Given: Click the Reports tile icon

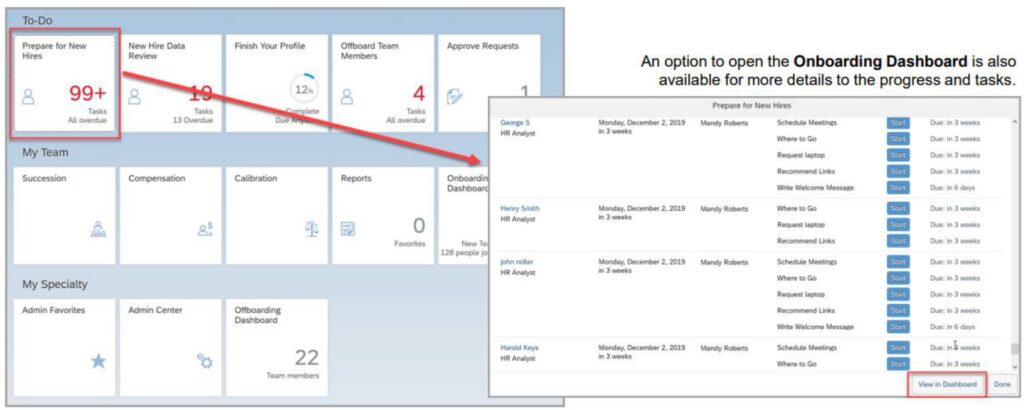Looking at the screenshot, I should [x=348, y=229].
